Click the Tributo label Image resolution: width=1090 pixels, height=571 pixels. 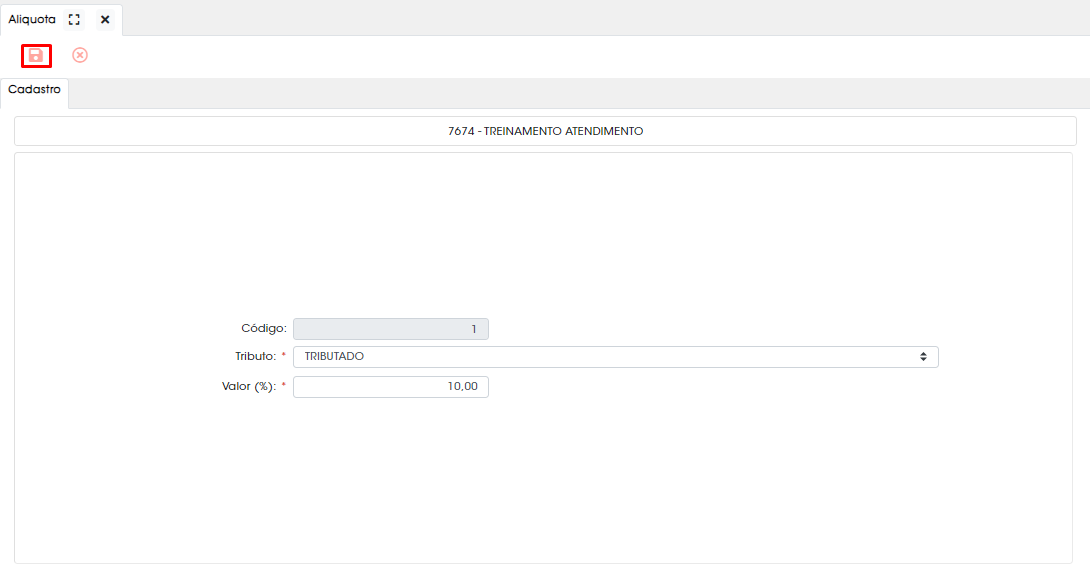pos(256,356)
